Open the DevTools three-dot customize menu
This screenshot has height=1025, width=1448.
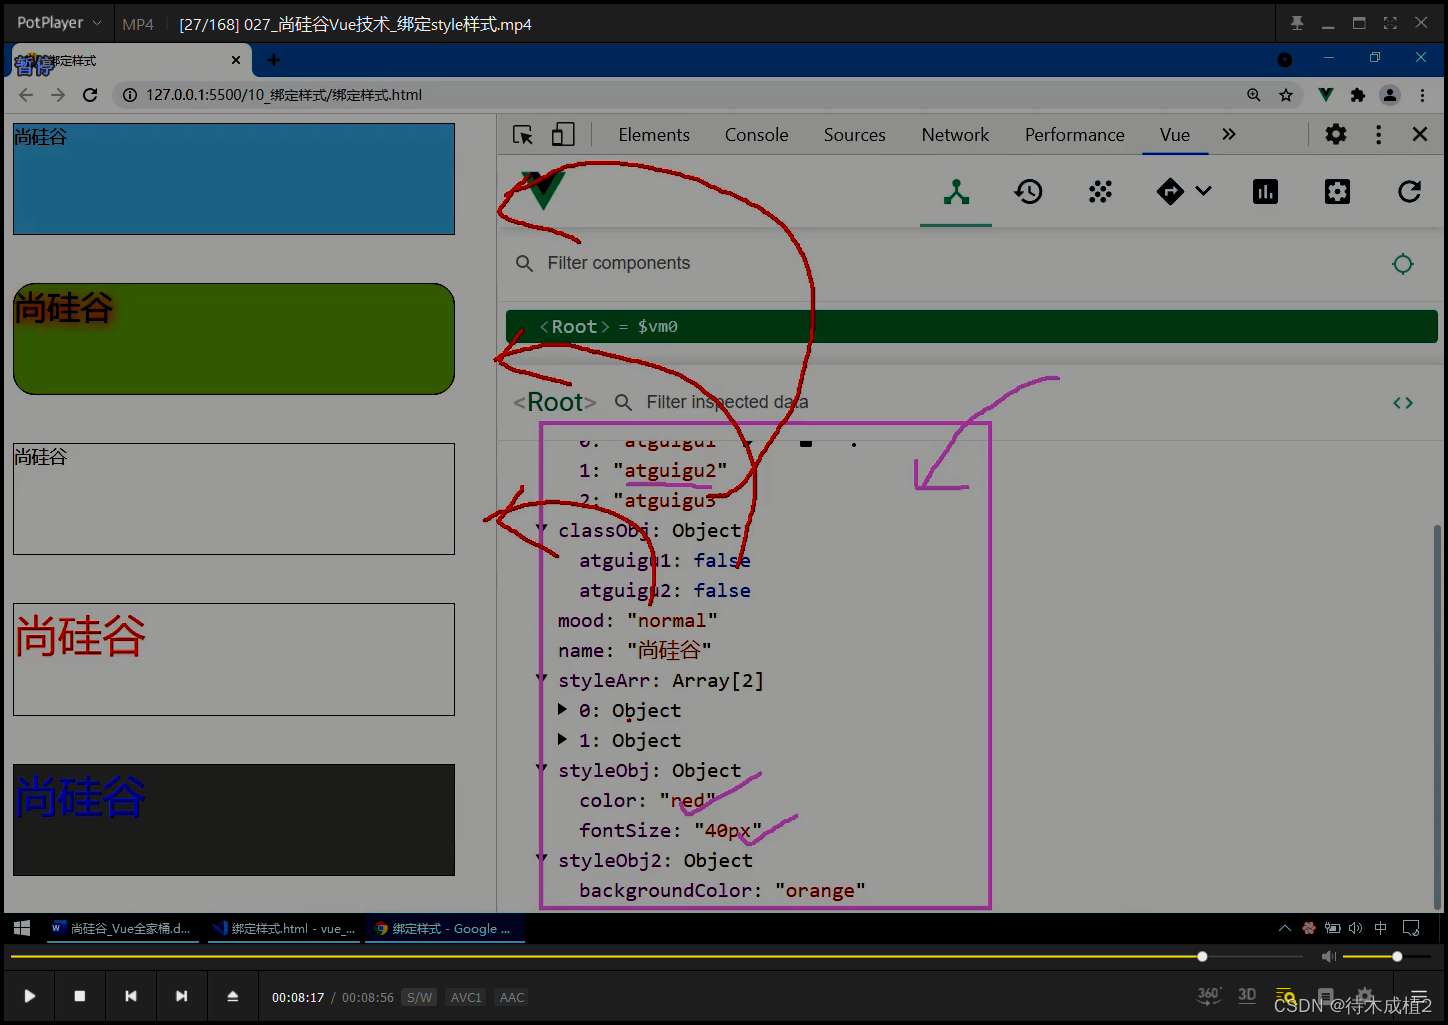click(1378, 134)
